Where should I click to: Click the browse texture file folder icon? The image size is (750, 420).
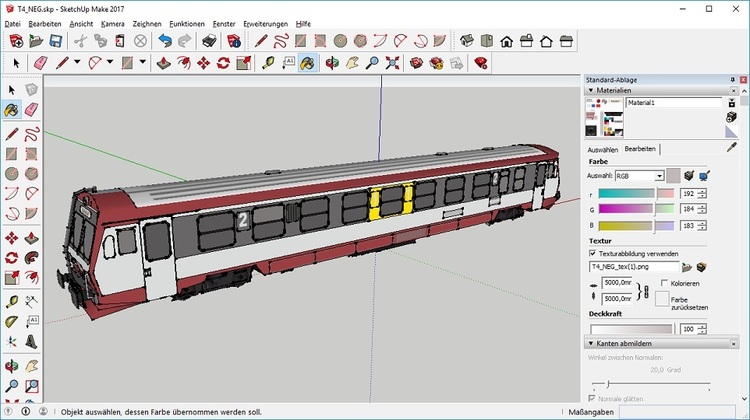click(x=687, y=267)
